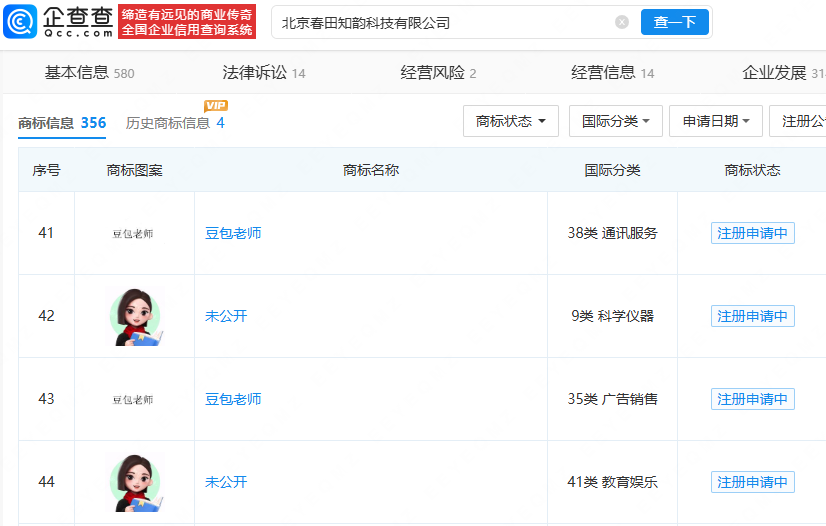Click serial number 42 cell
Viewport: 826px width, 526px height.
46,316
